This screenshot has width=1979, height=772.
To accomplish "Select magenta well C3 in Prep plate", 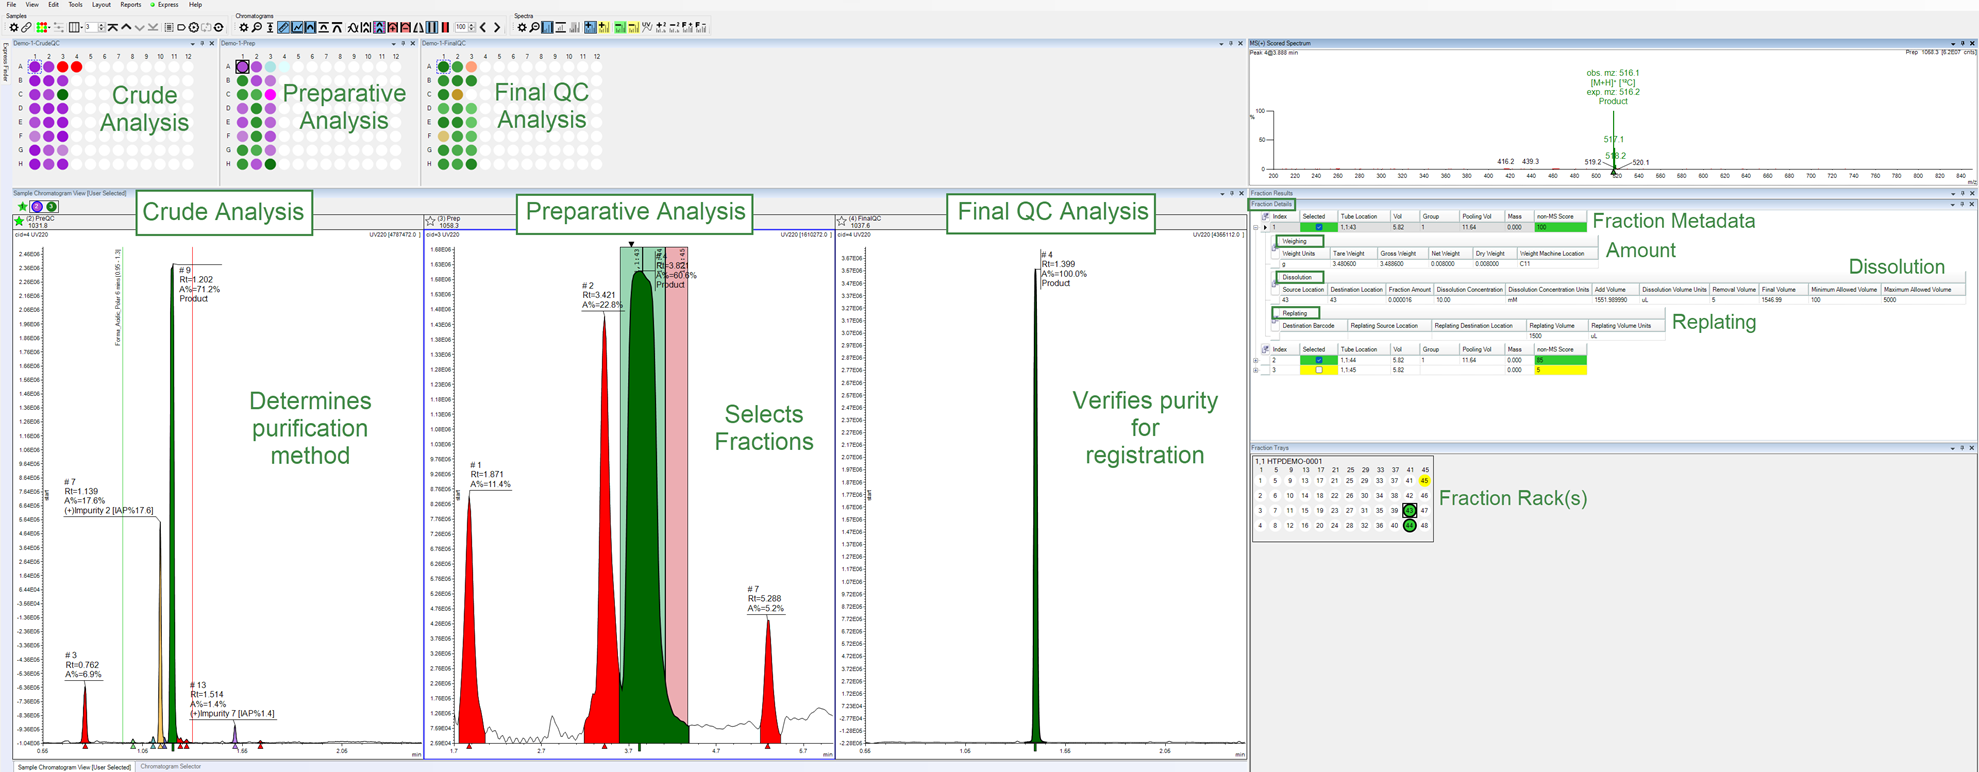I will pos(270,95).
